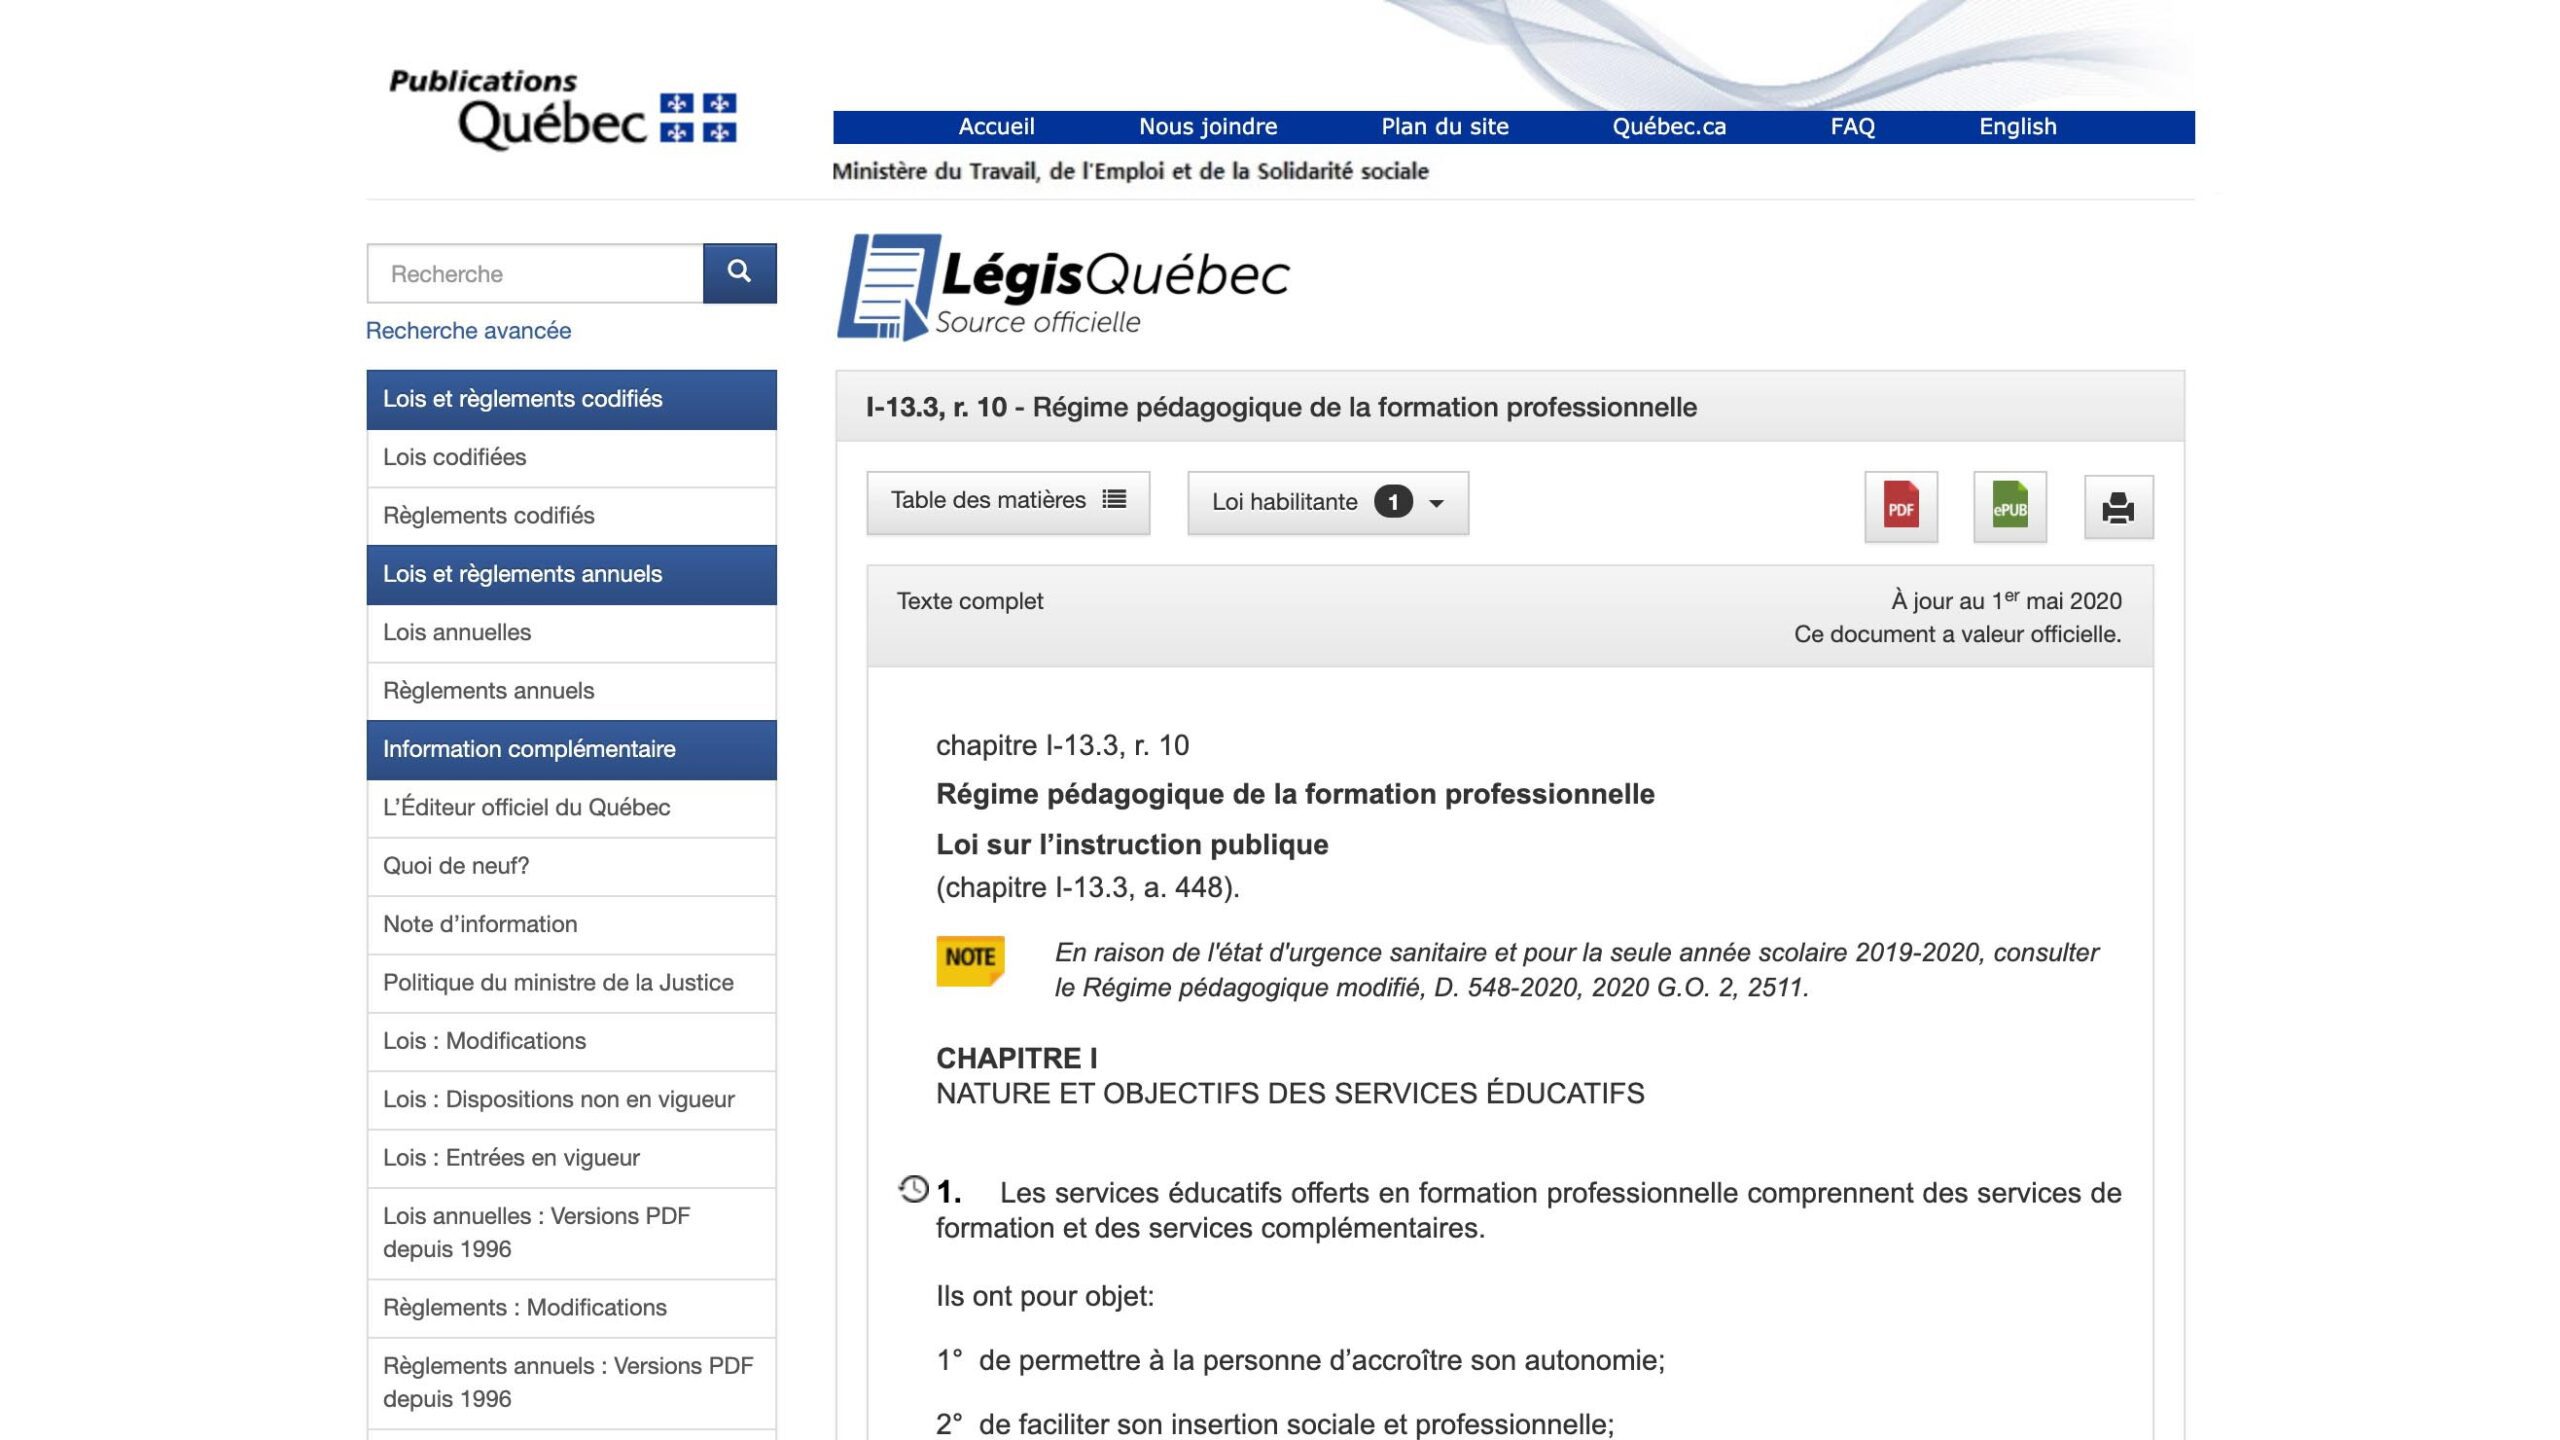
Task: Click the clock history icon beside article 1
Action: 913,1190
